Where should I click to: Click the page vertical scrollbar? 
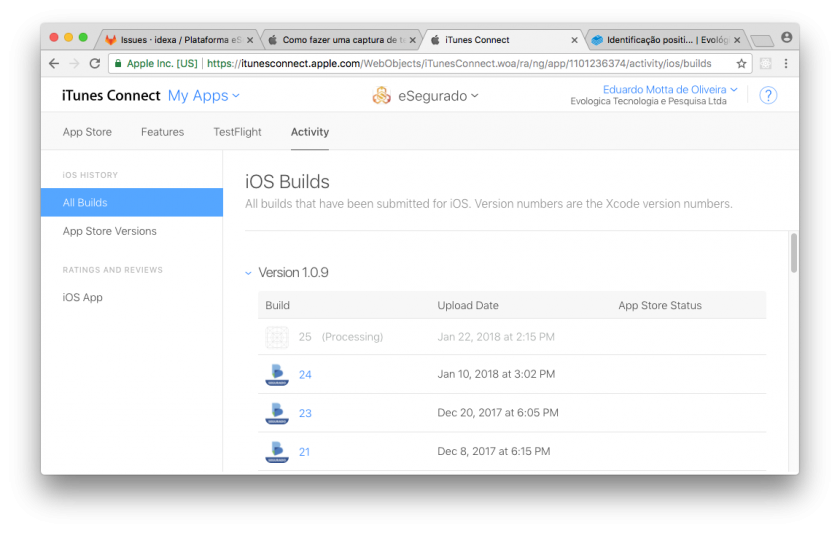point(794,253)
